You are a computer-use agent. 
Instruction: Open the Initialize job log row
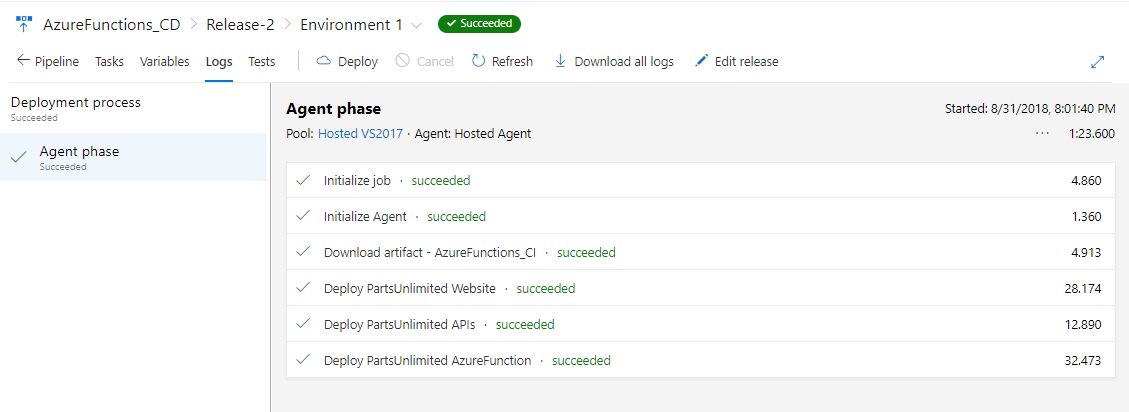click(x=698, y=180)
